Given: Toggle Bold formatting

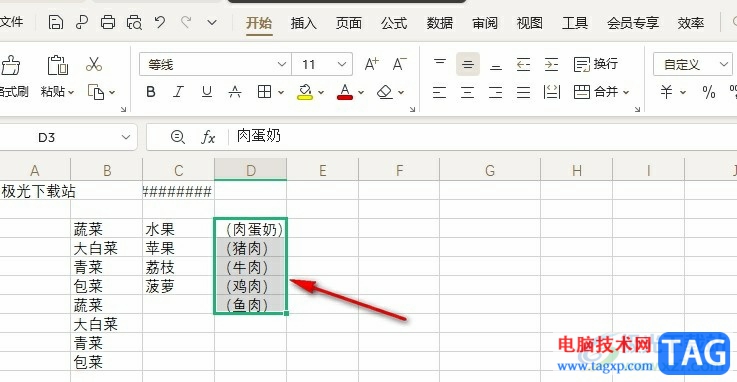Looking at the screenshot, I should point(151,92).
